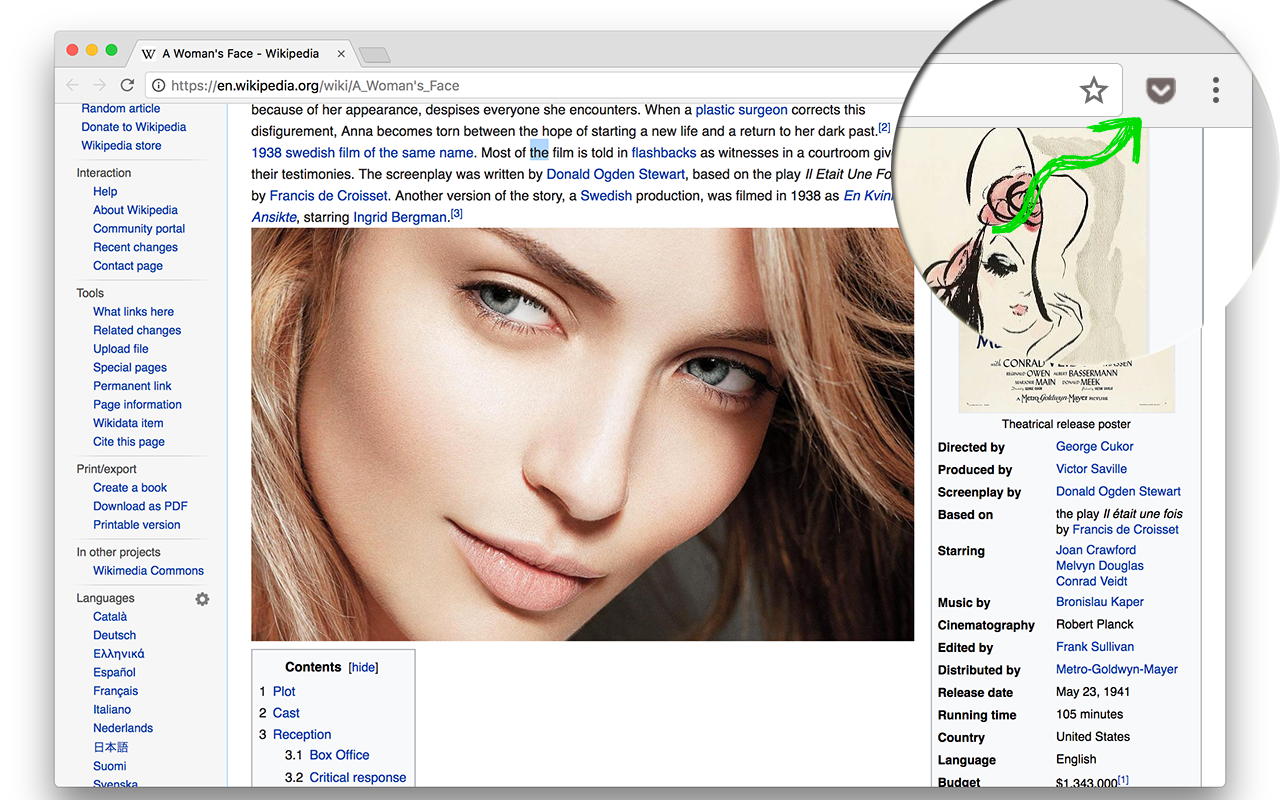Open George Cukor in infobox
Image resolution: width=1280 pixels, height=800 pixels.
[1095, 446]
